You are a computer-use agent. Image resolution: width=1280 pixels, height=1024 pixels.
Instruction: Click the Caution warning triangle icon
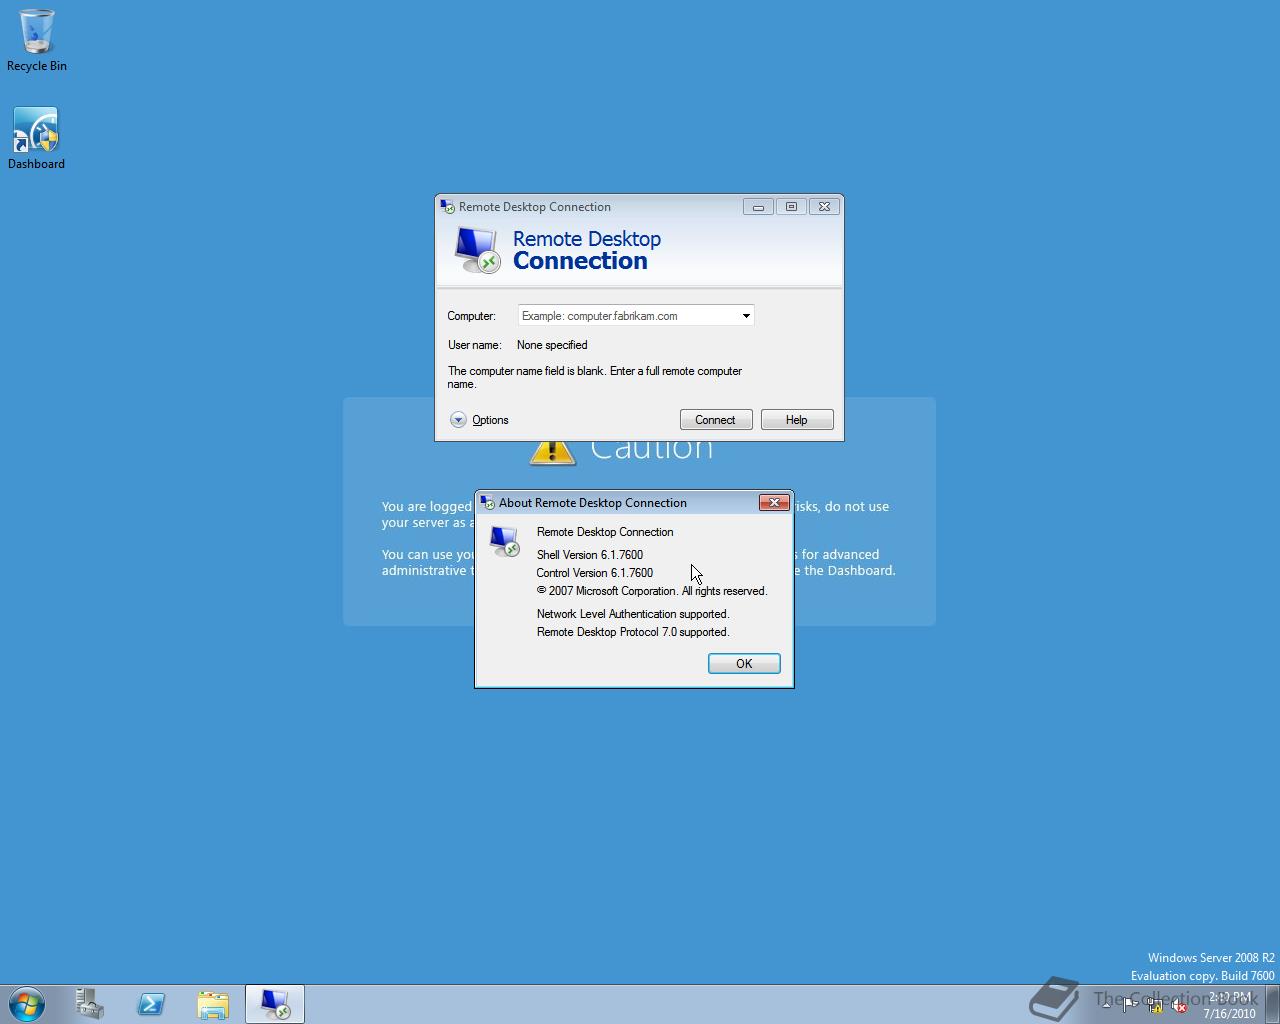pyautogui.click(x=552, y=452)
